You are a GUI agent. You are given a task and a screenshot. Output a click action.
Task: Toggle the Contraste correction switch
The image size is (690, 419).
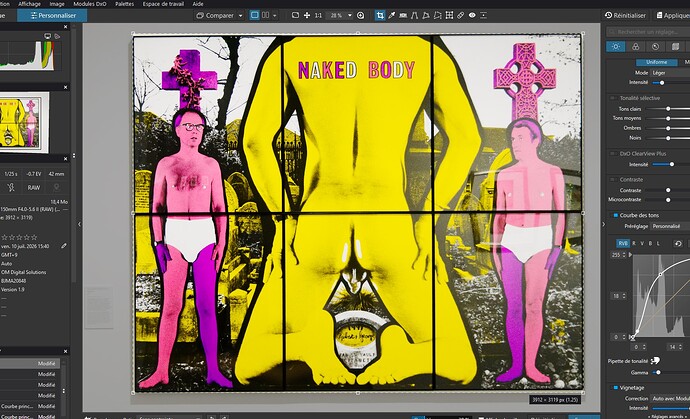(x=614, y=180)
